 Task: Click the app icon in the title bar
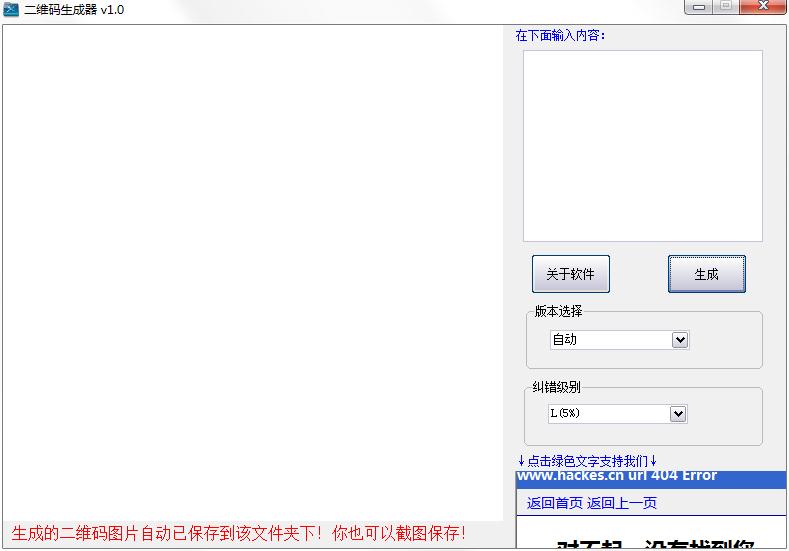pyautogui.click(x=11, y=10)
